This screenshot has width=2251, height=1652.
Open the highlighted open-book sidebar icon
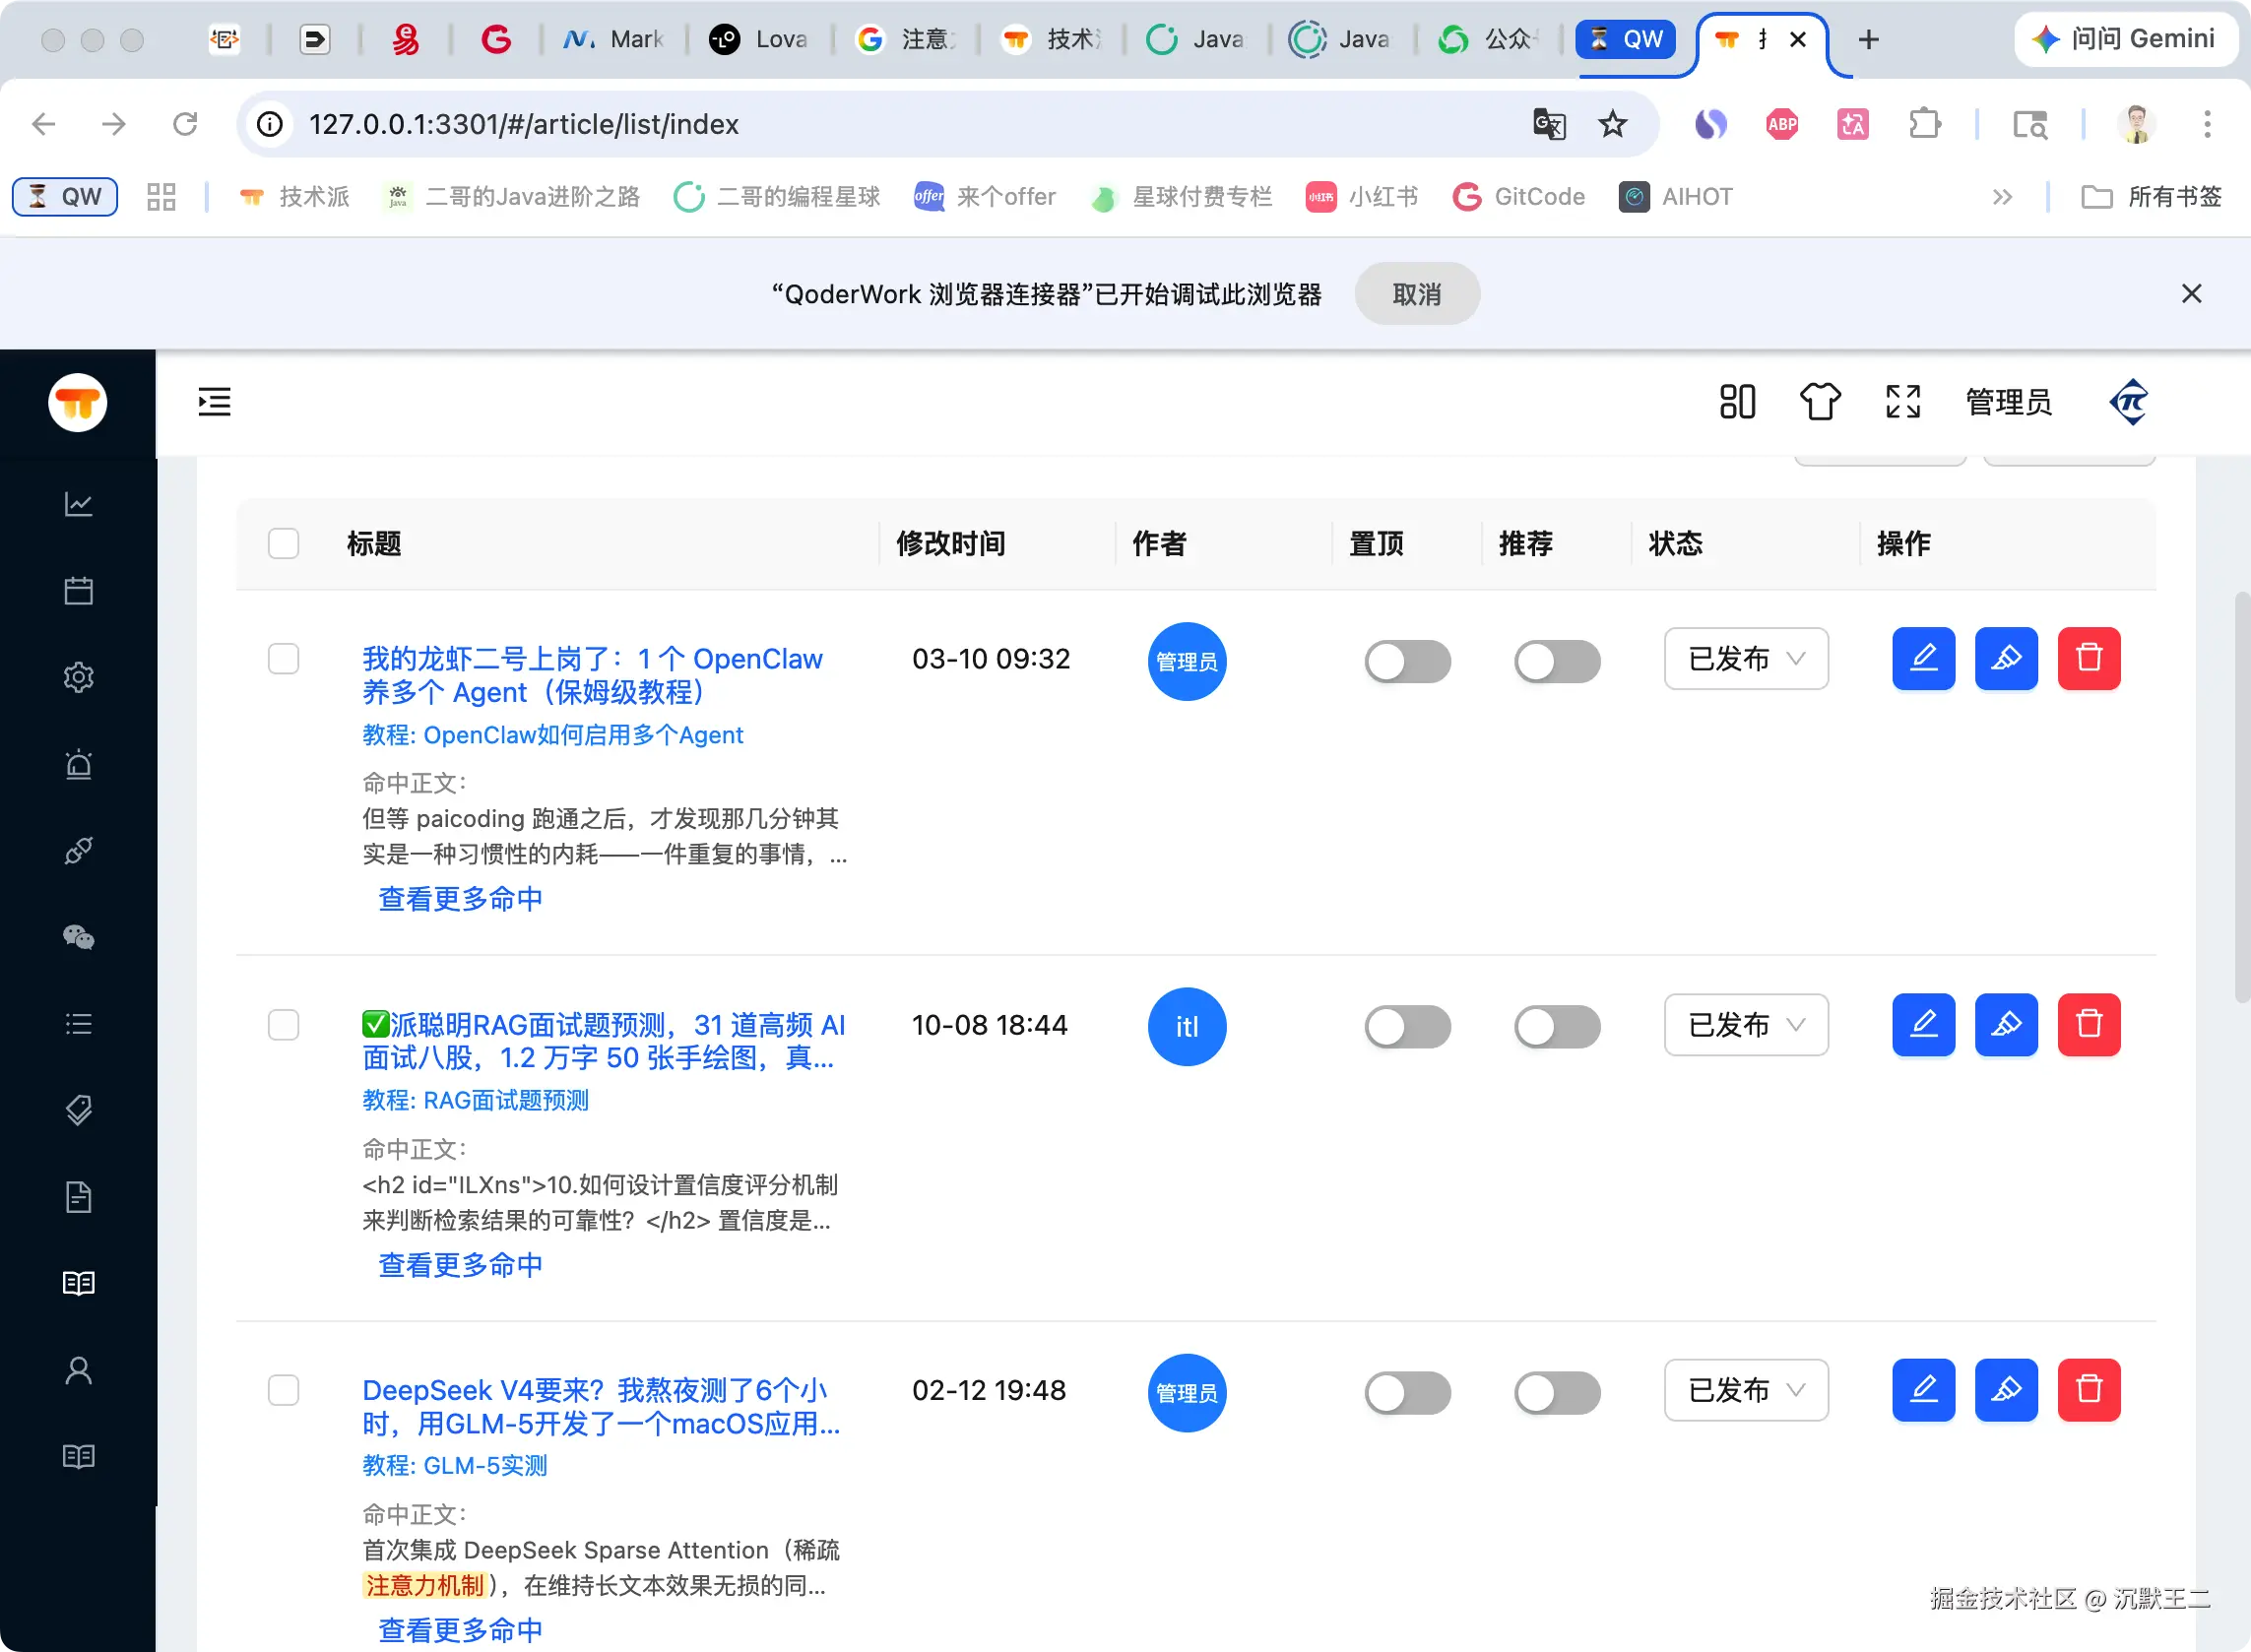pos(78,1283)
